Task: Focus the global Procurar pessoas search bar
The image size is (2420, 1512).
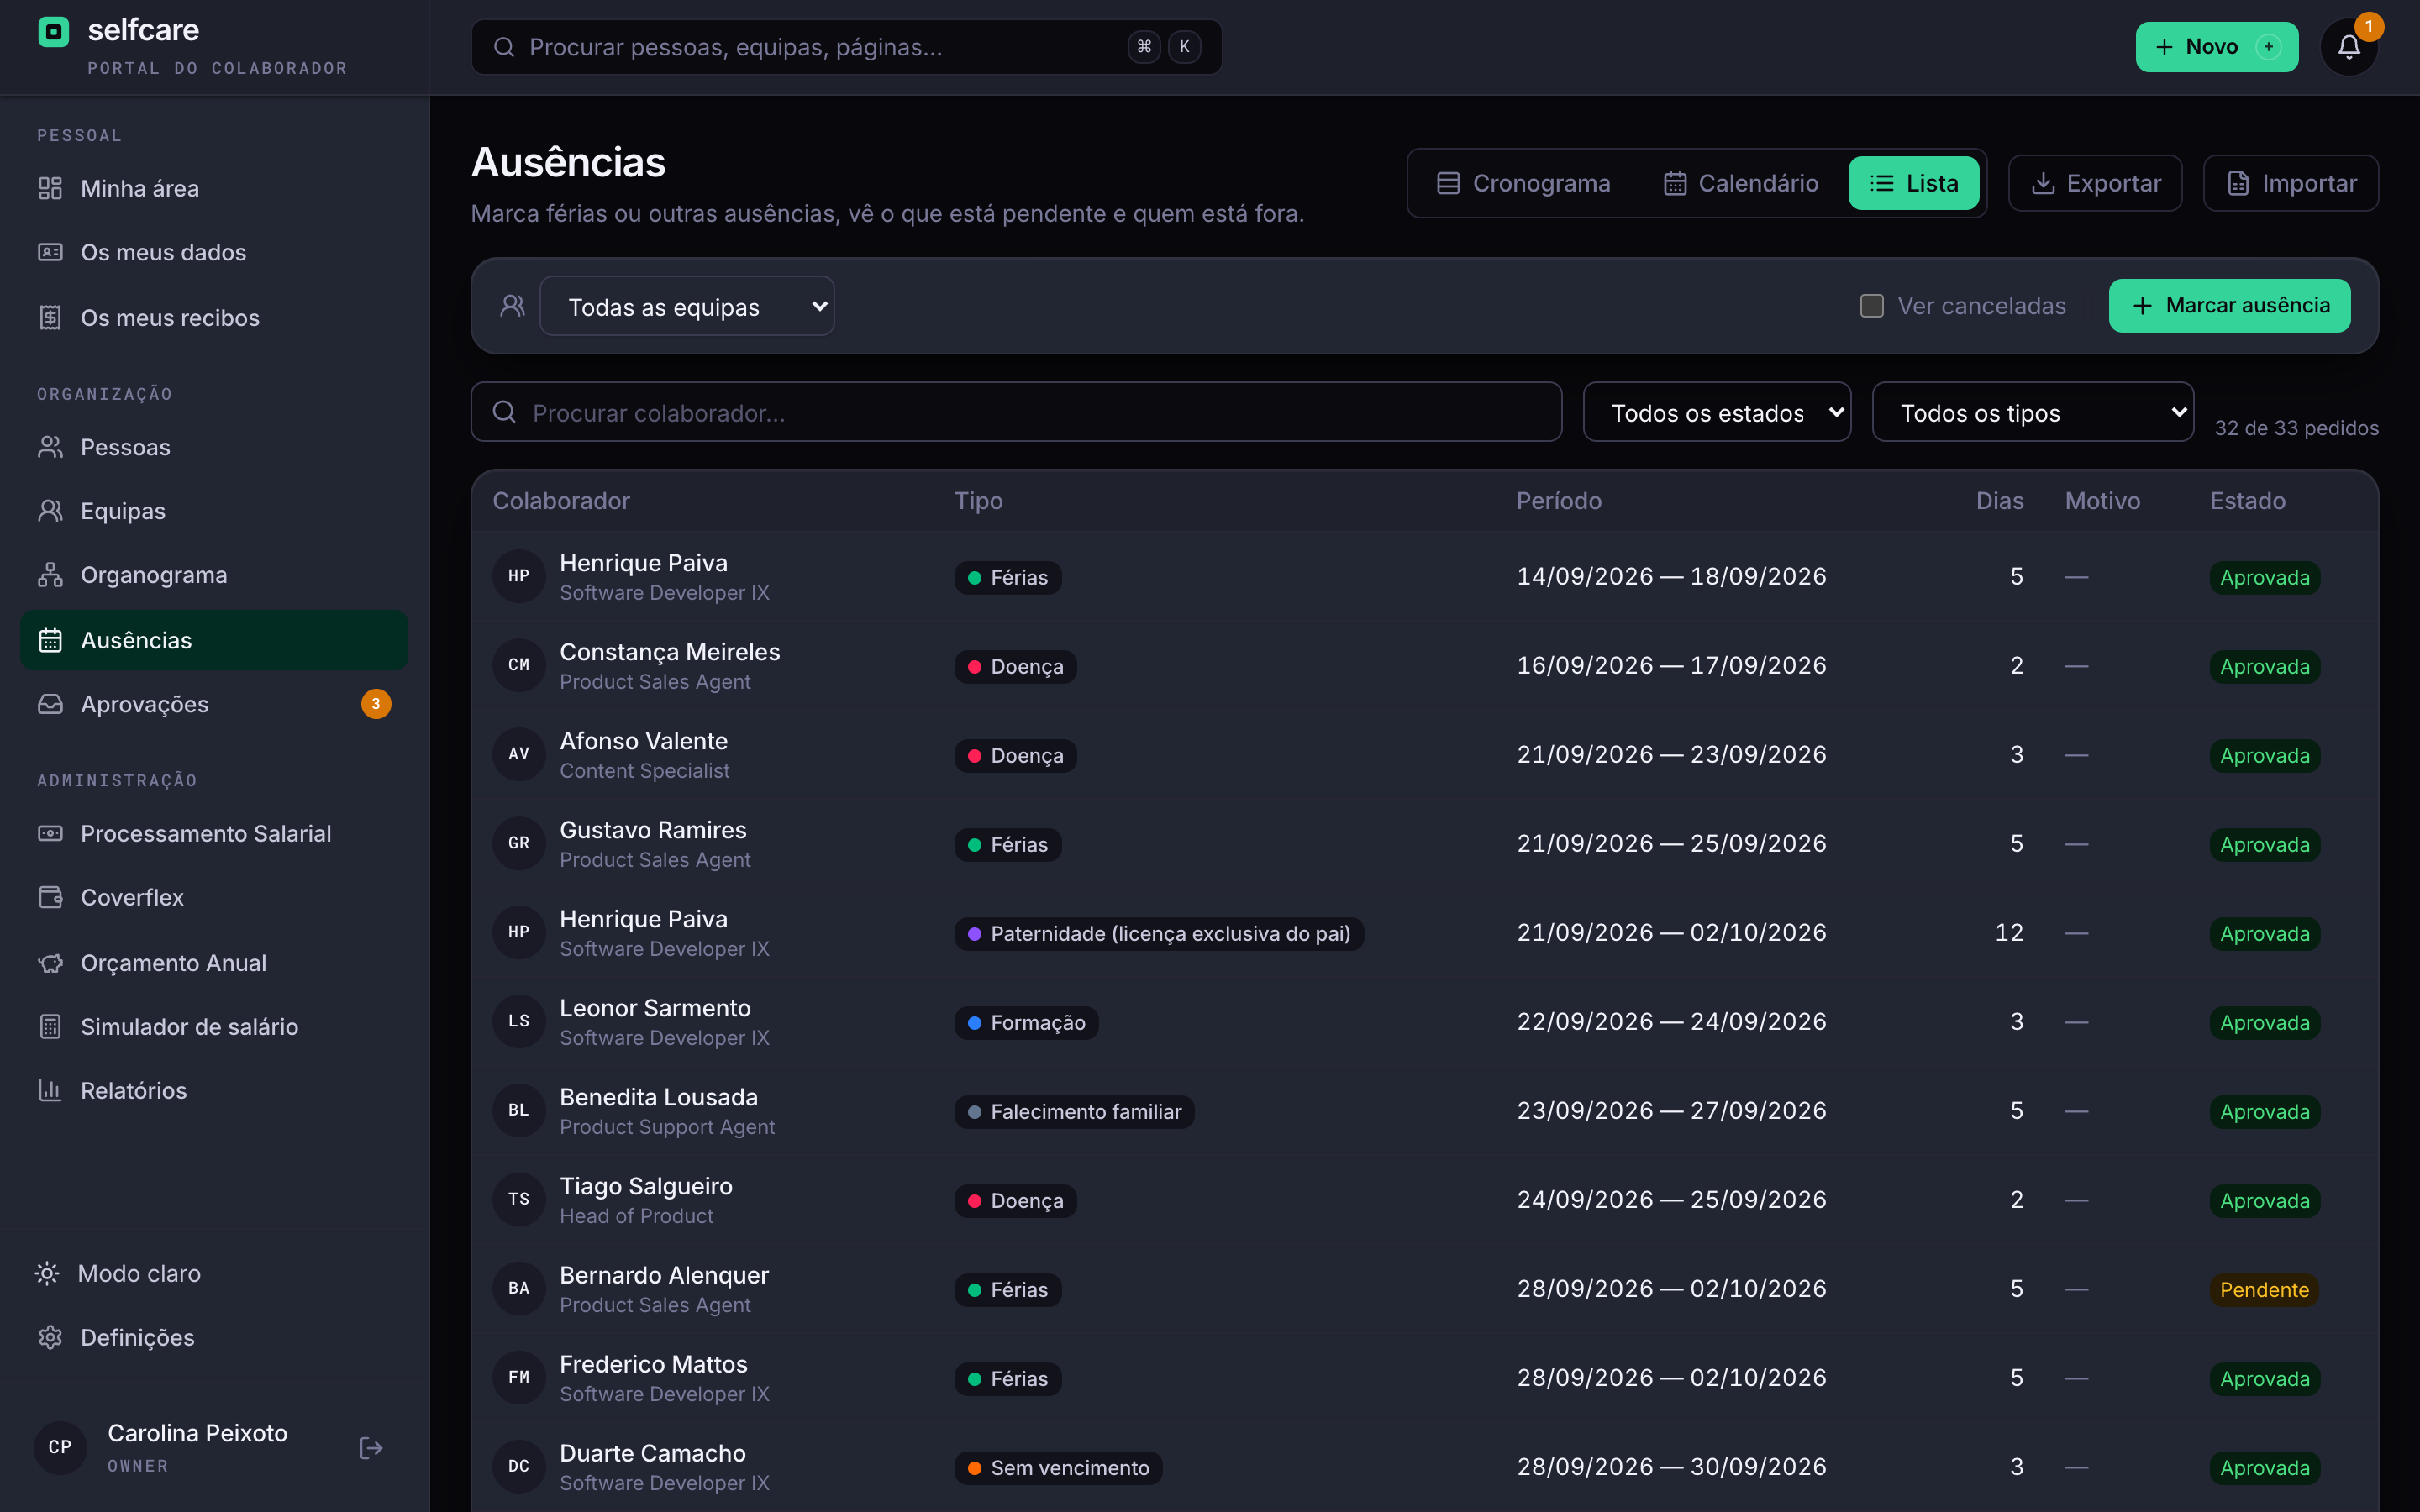Action: point(846,47)
